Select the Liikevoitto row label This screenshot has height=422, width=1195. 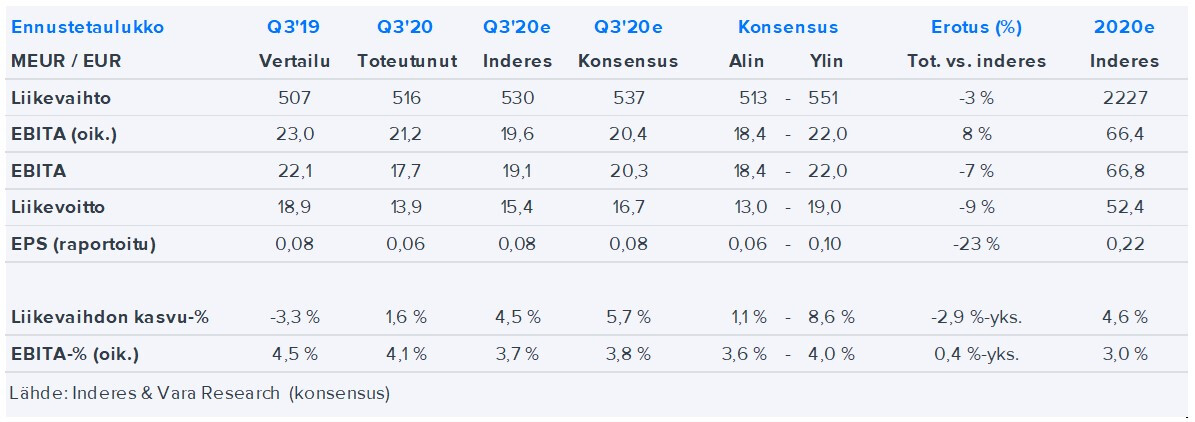point(58,208)
